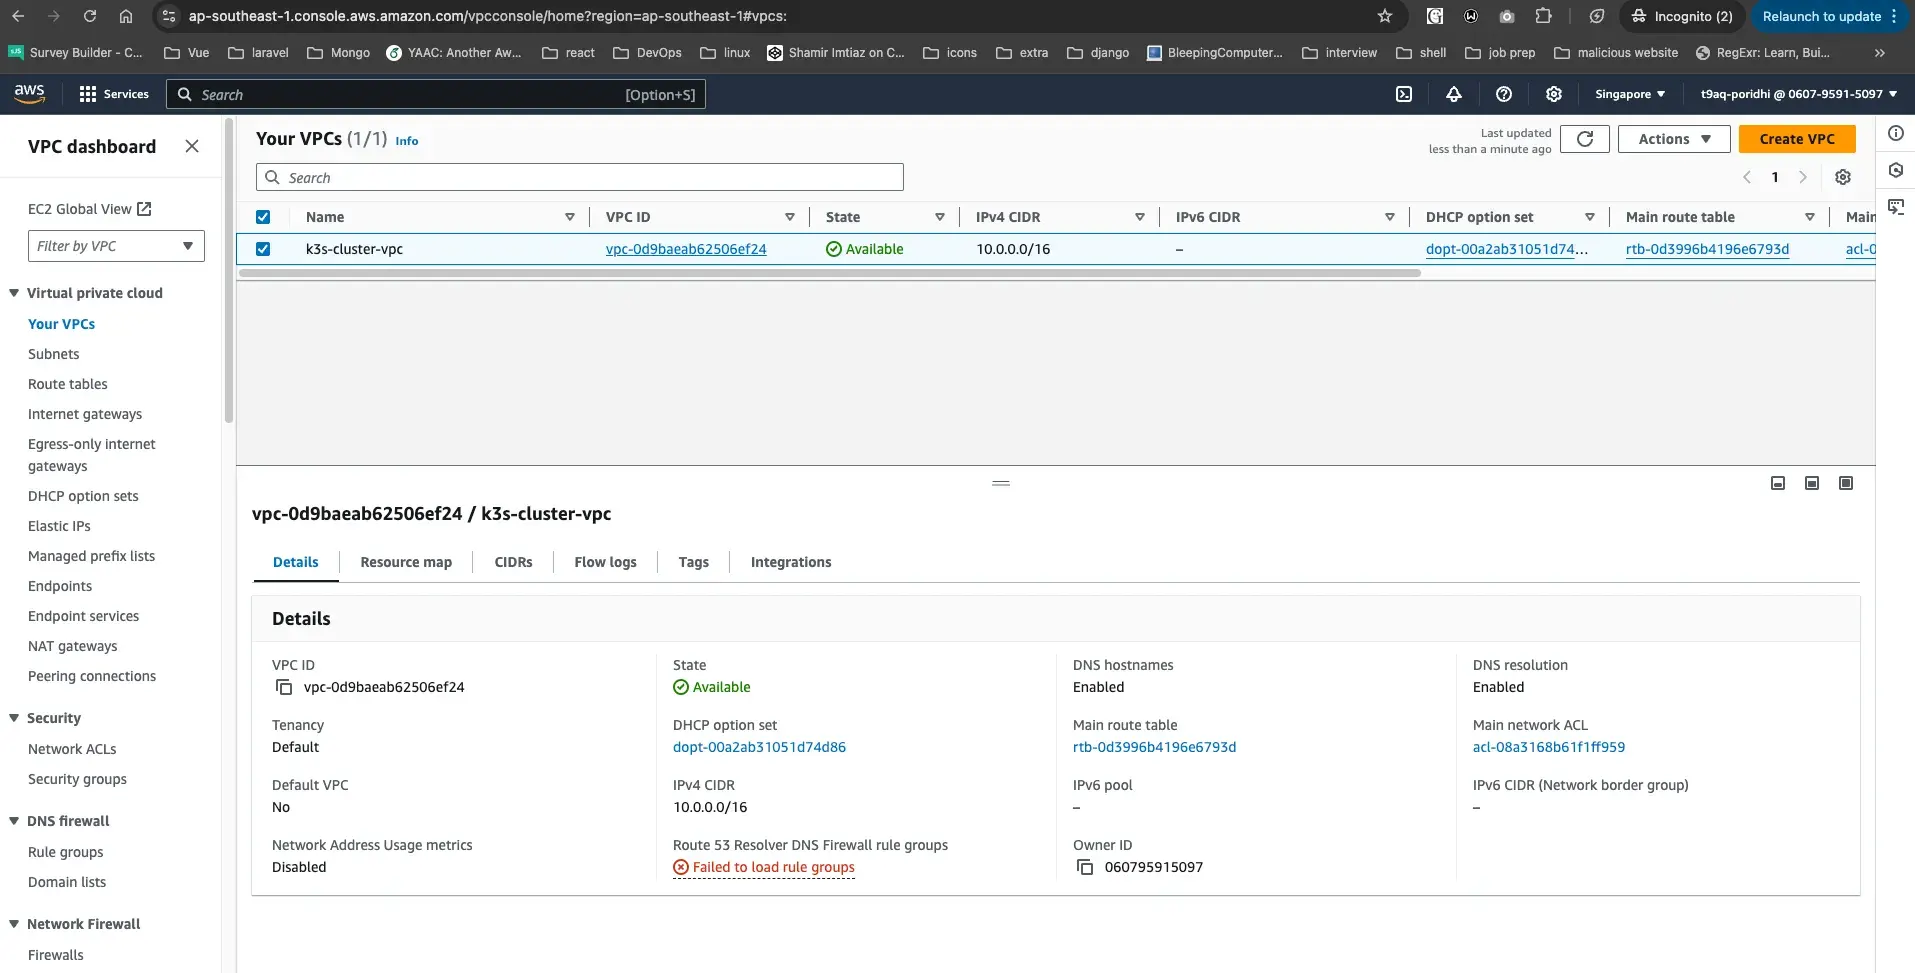Open route table rtb-0d3996b4196e6793d link
The width and height of the screenshot is (1915, 973).
tap(1154, 747)
